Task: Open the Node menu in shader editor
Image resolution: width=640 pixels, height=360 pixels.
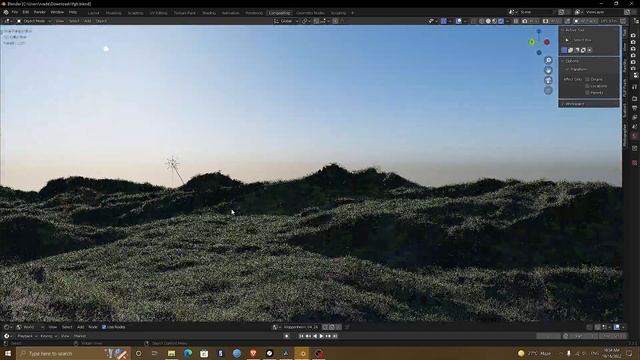Action: [93, 327]
